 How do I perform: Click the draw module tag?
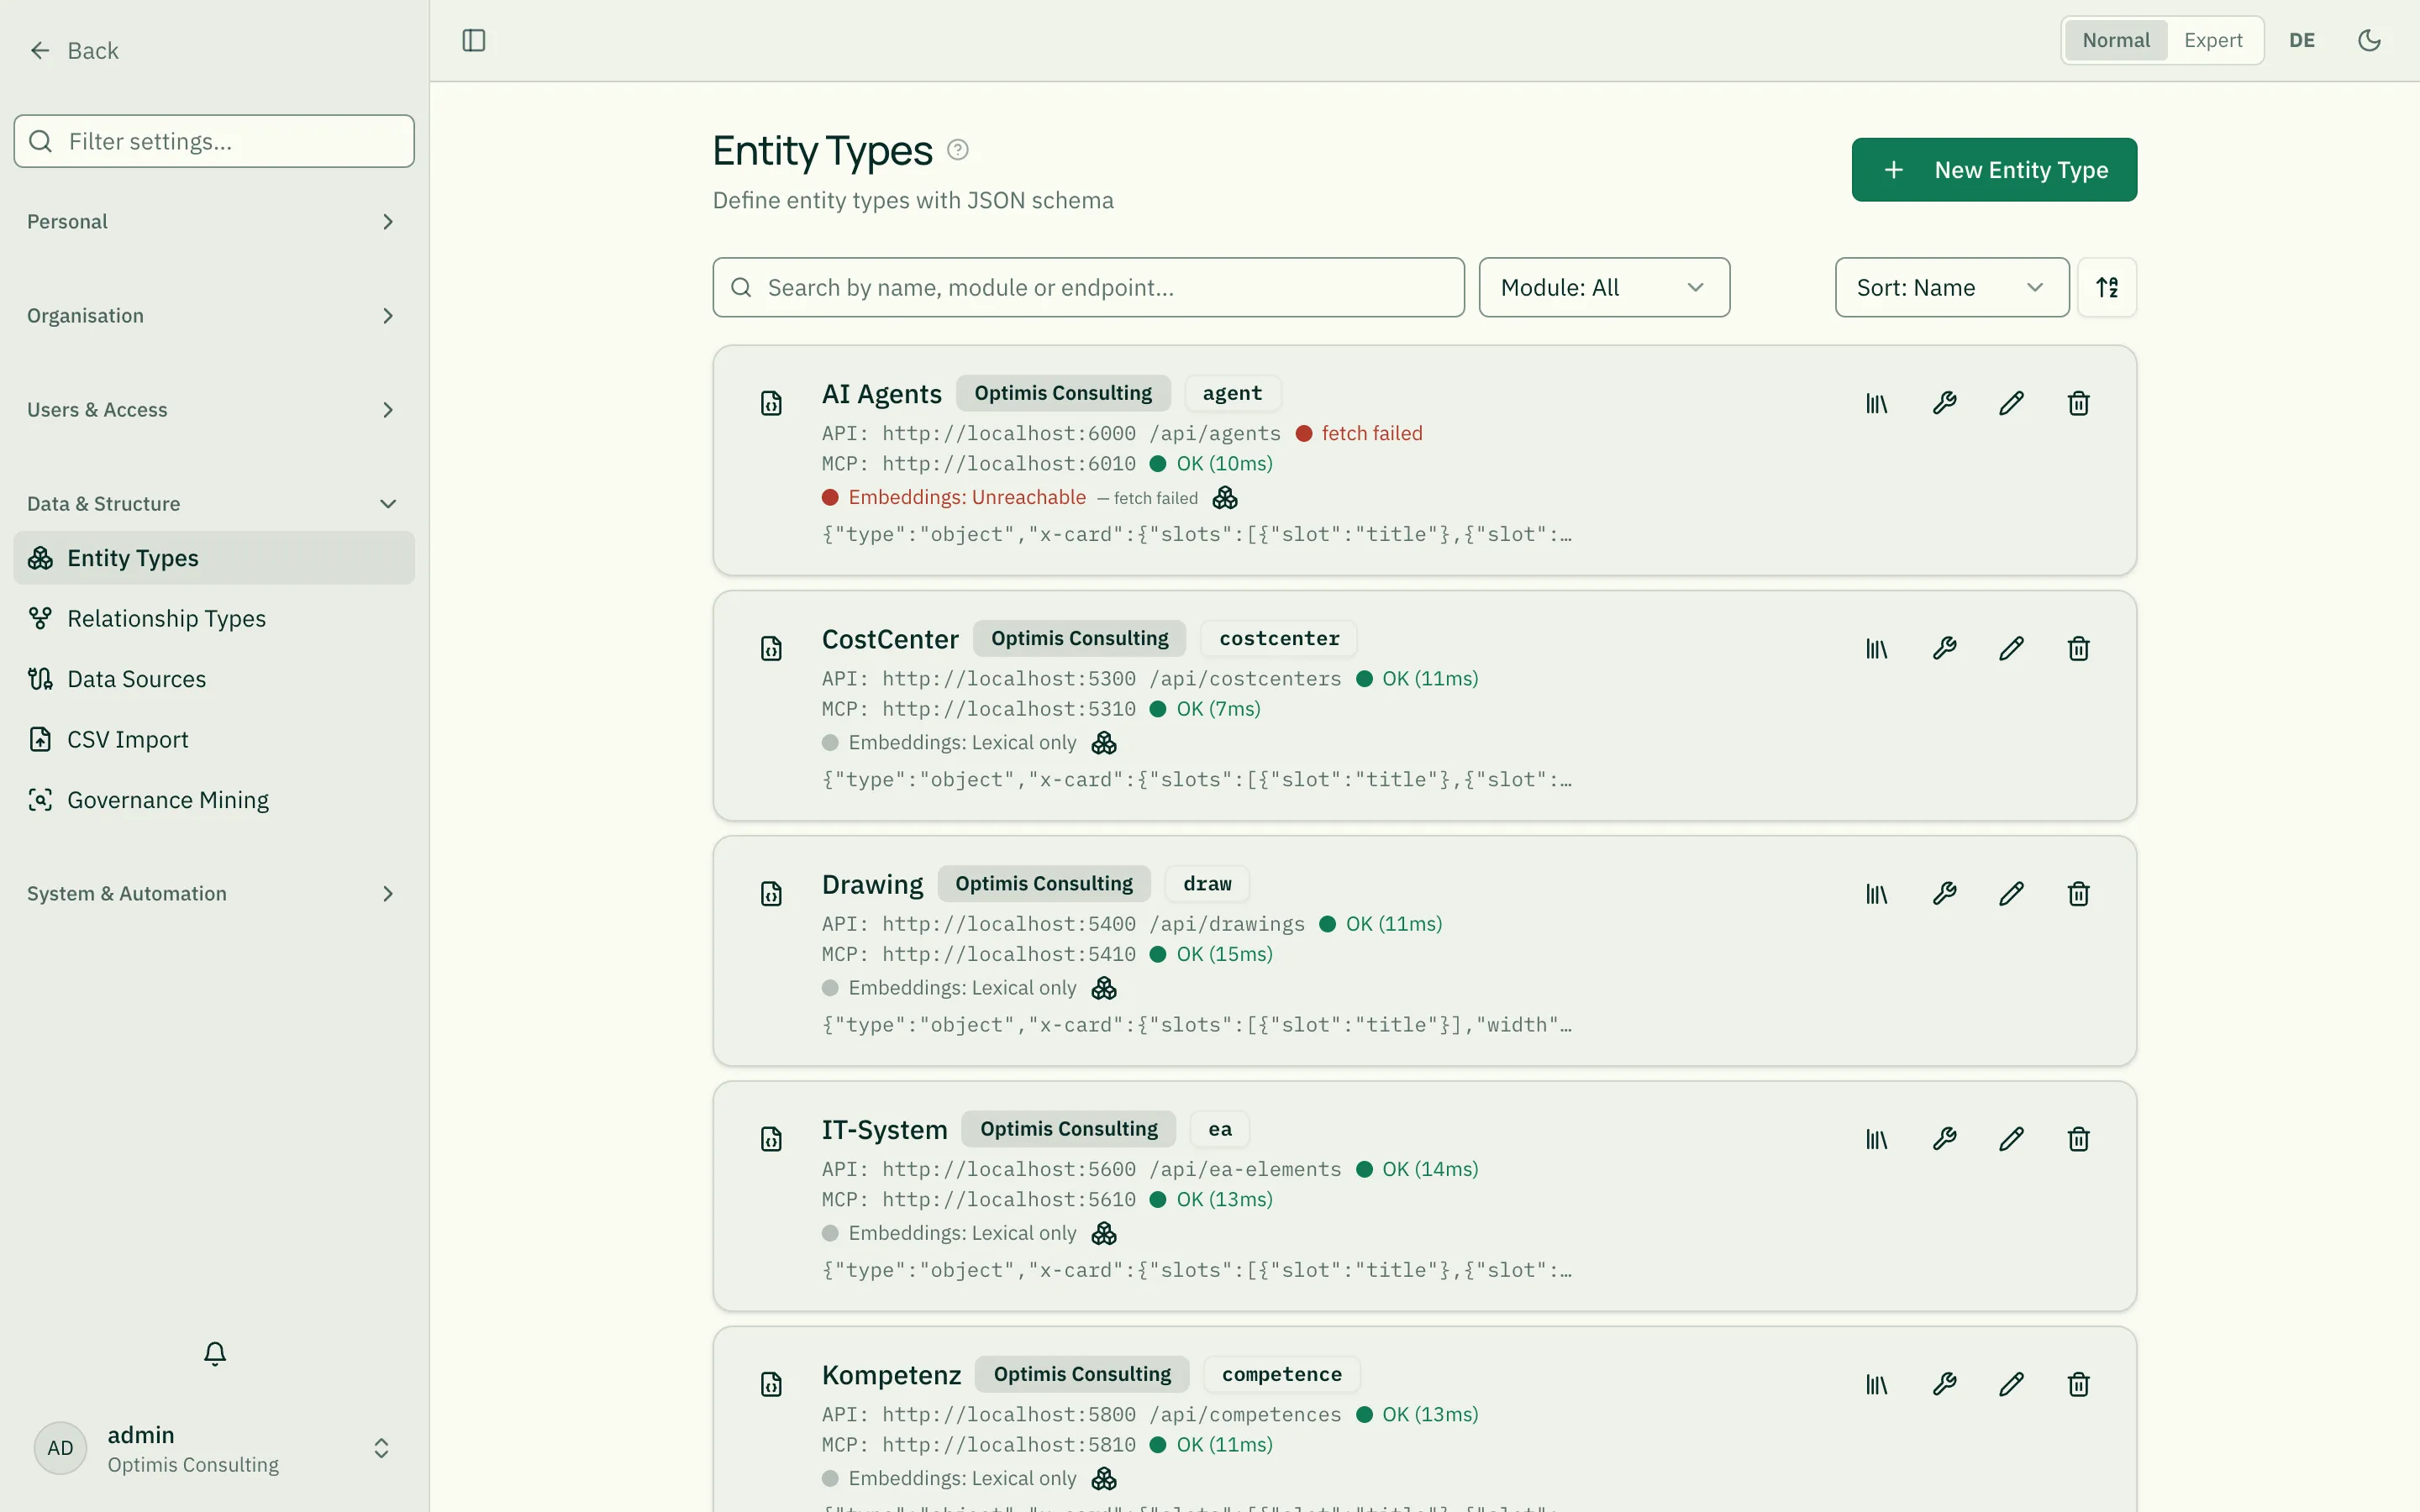[1207, 884]
